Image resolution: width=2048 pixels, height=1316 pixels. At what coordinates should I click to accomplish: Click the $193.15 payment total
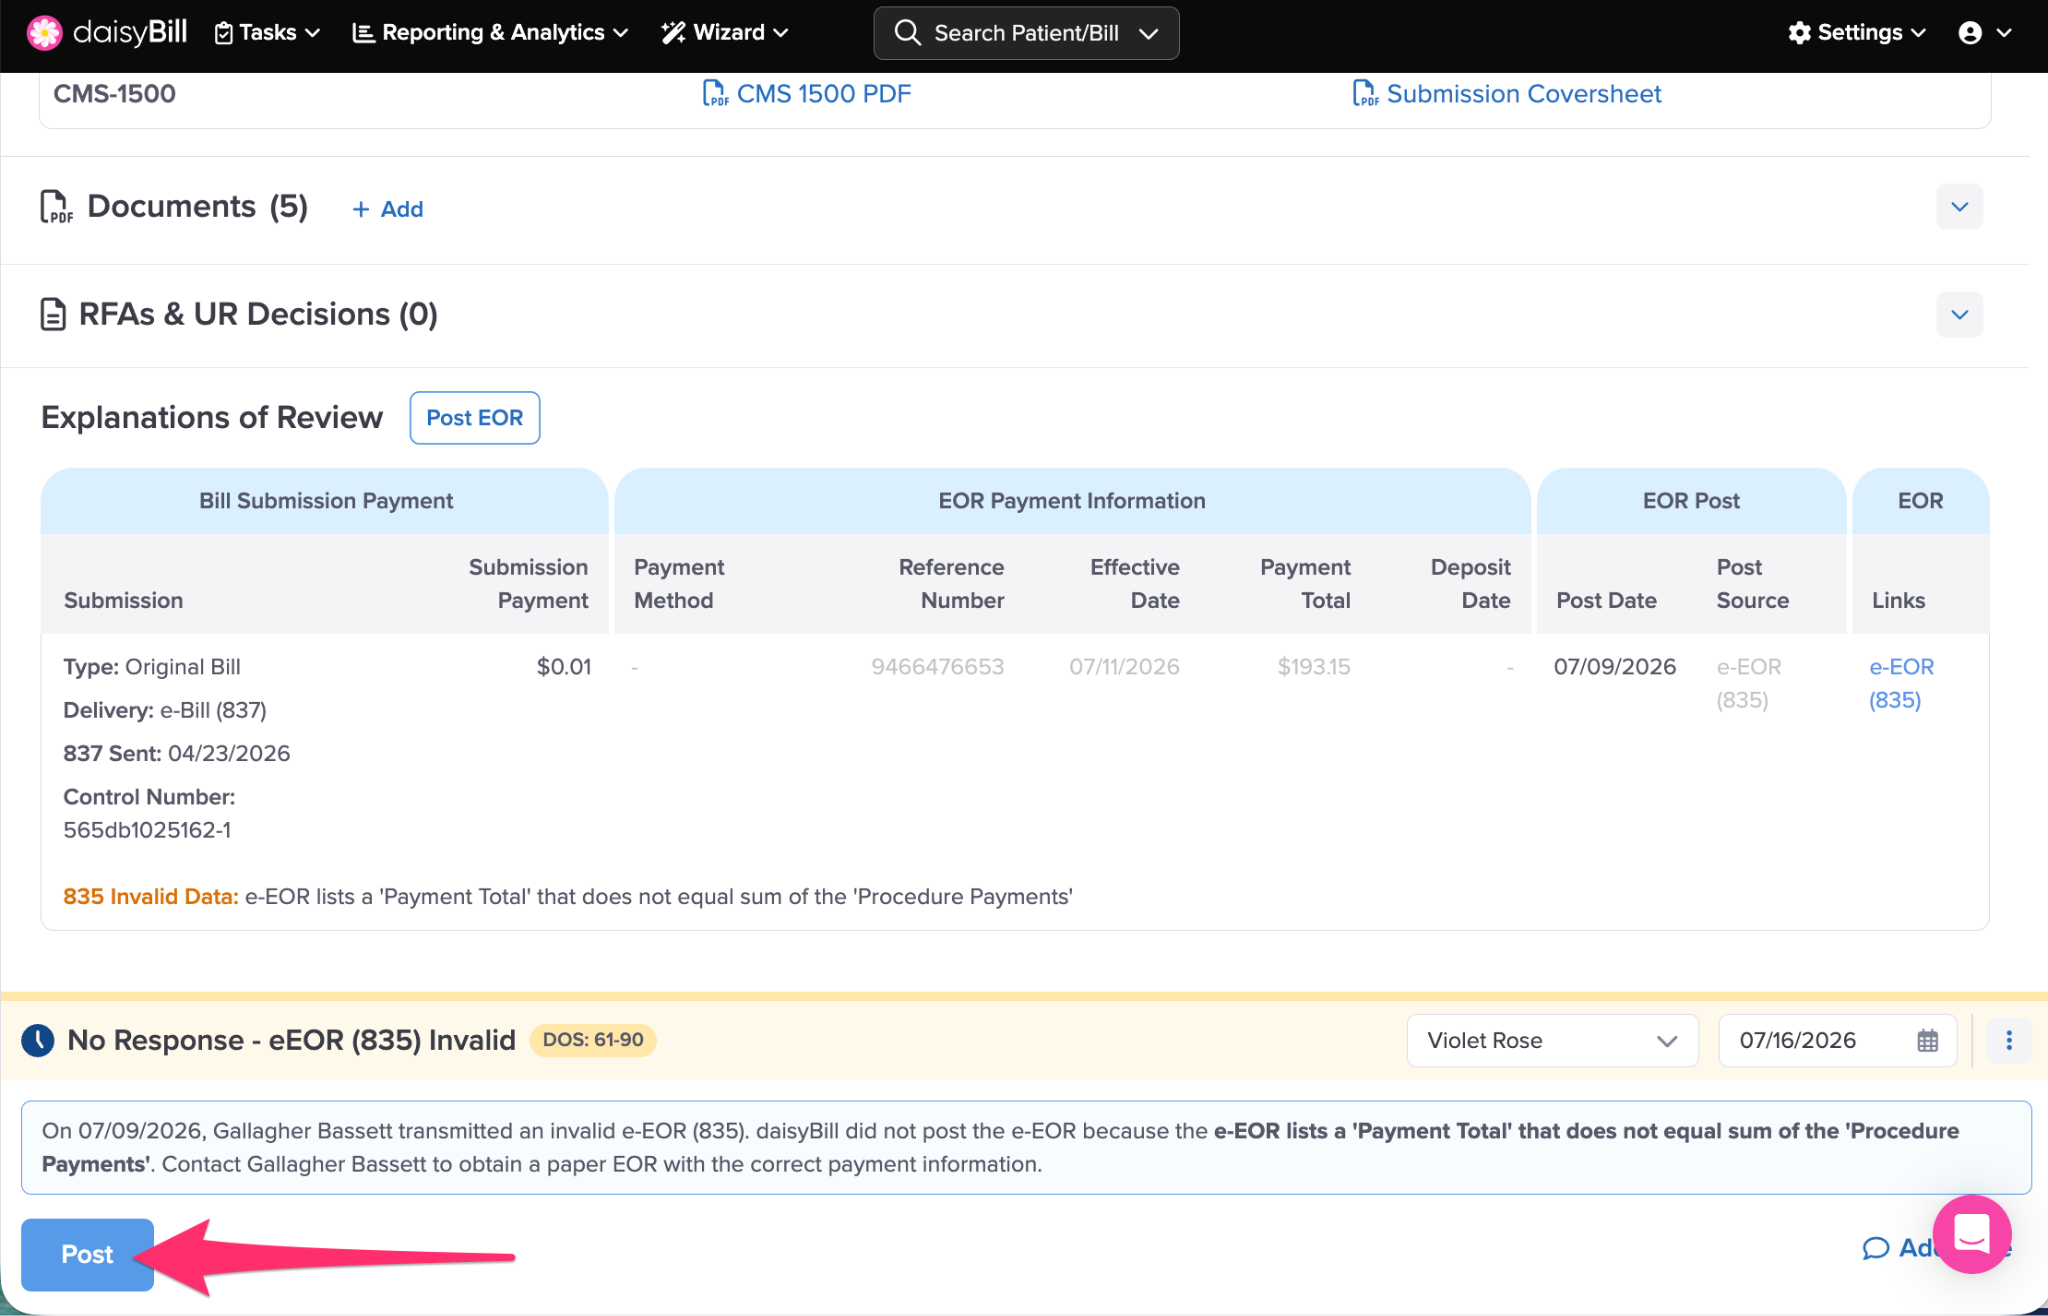(1314, 667)
